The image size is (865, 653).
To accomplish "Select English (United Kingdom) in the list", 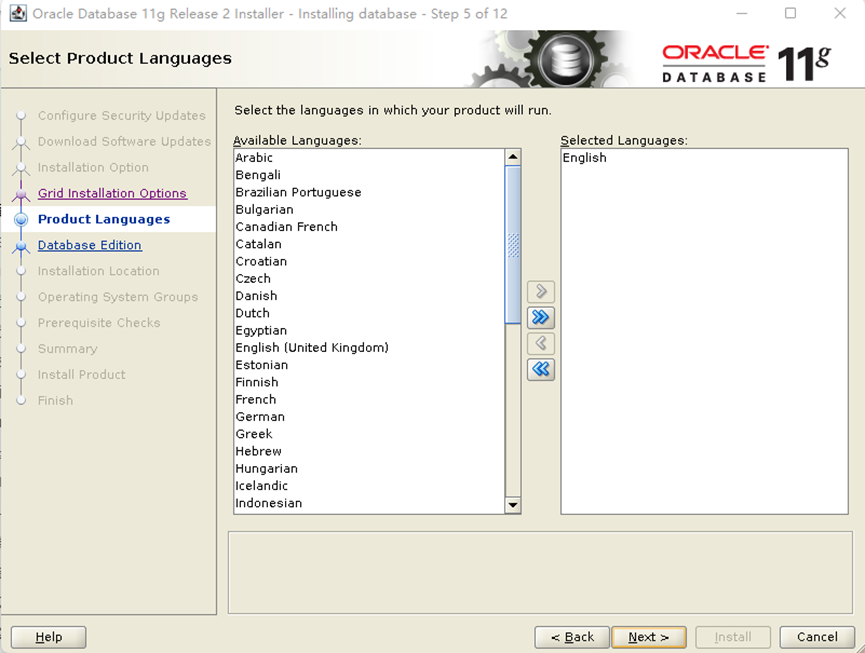I will pyautogui.click(x=369, y=347).
